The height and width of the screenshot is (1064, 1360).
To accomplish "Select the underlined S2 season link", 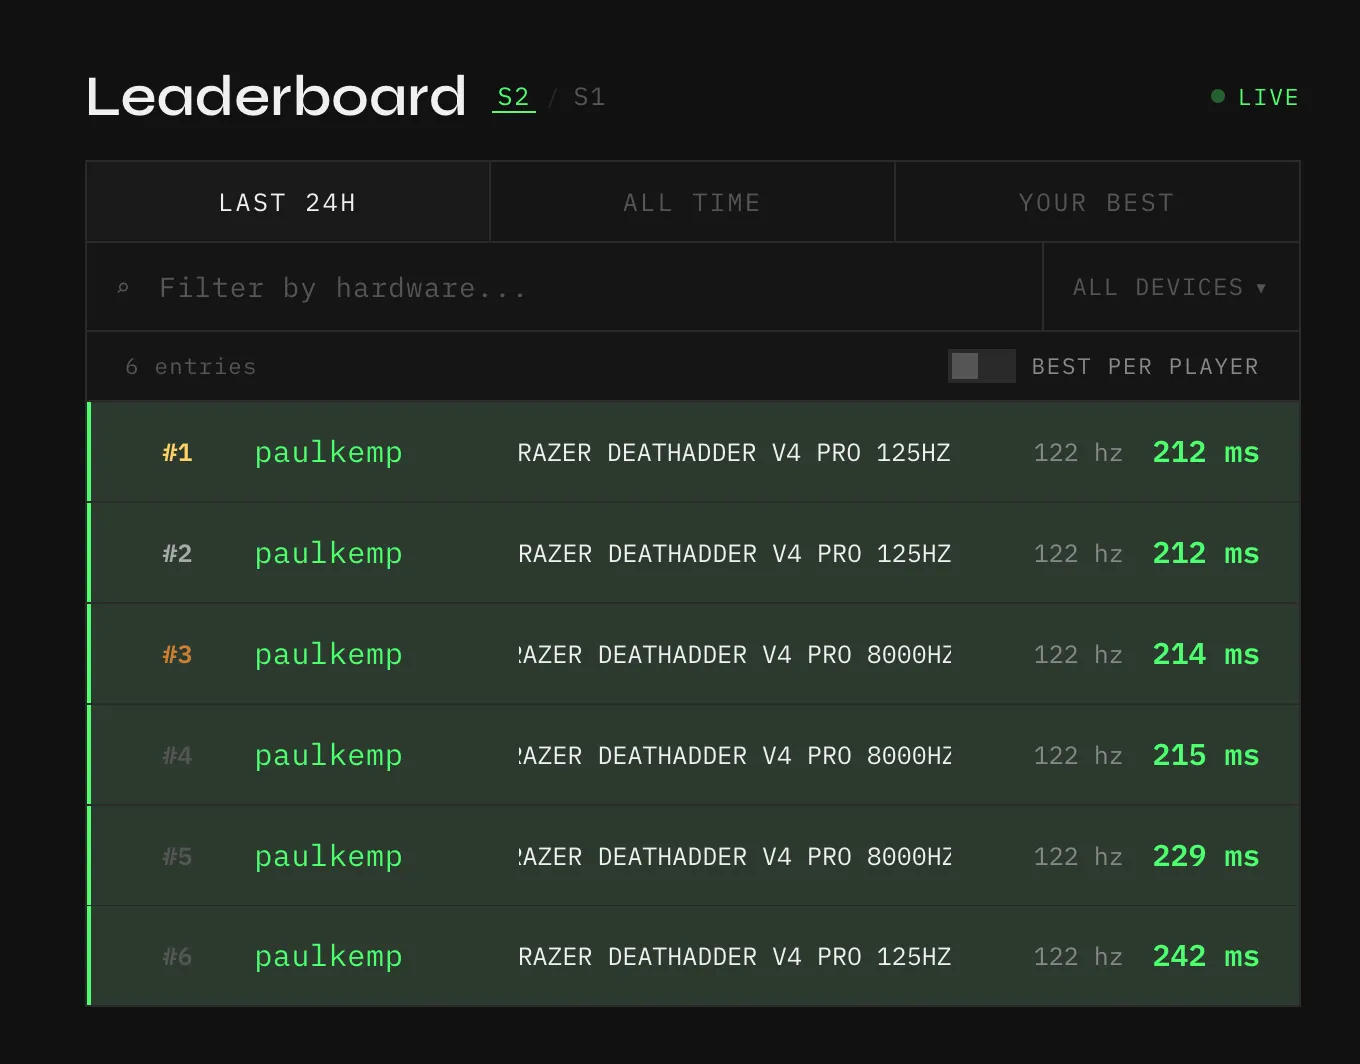I will (x=513, y=96).
